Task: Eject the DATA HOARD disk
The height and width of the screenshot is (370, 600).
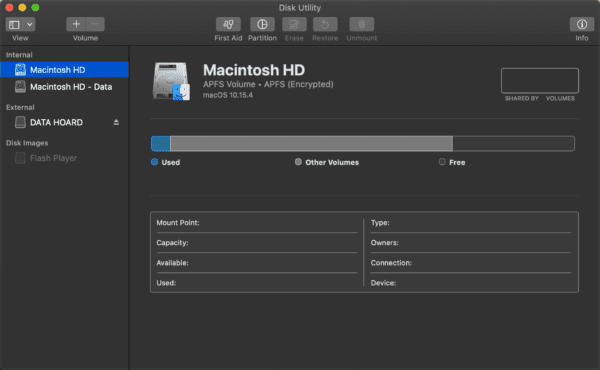Action: click(116, 122)
